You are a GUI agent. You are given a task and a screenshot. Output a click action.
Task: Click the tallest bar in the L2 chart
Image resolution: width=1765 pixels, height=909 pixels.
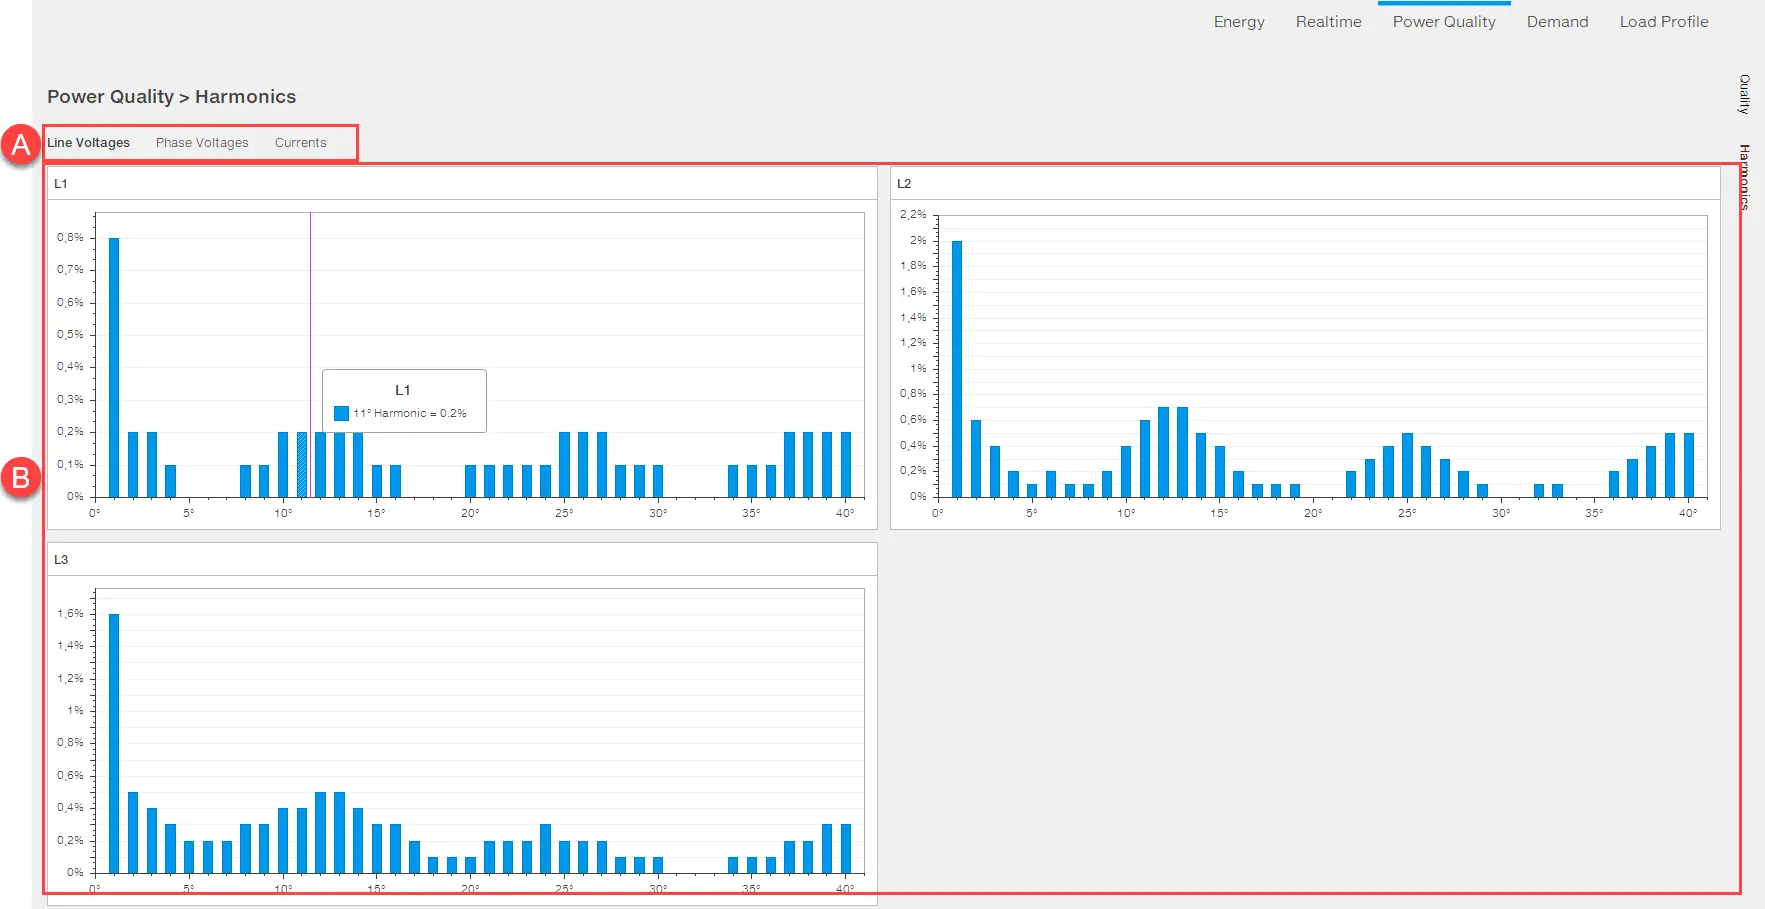[957, 368]
